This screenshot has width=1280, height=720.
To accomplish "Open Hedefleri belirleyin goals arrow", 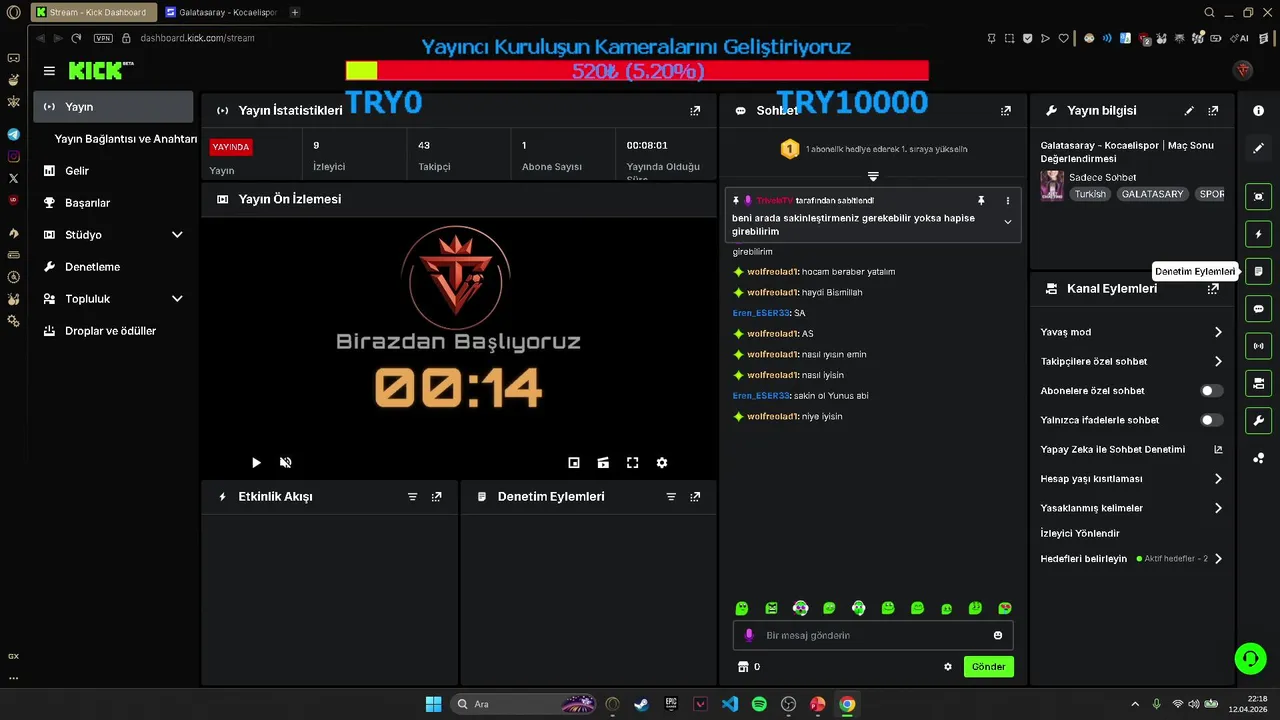I will pyautogui.click(x=1218, y=559).
